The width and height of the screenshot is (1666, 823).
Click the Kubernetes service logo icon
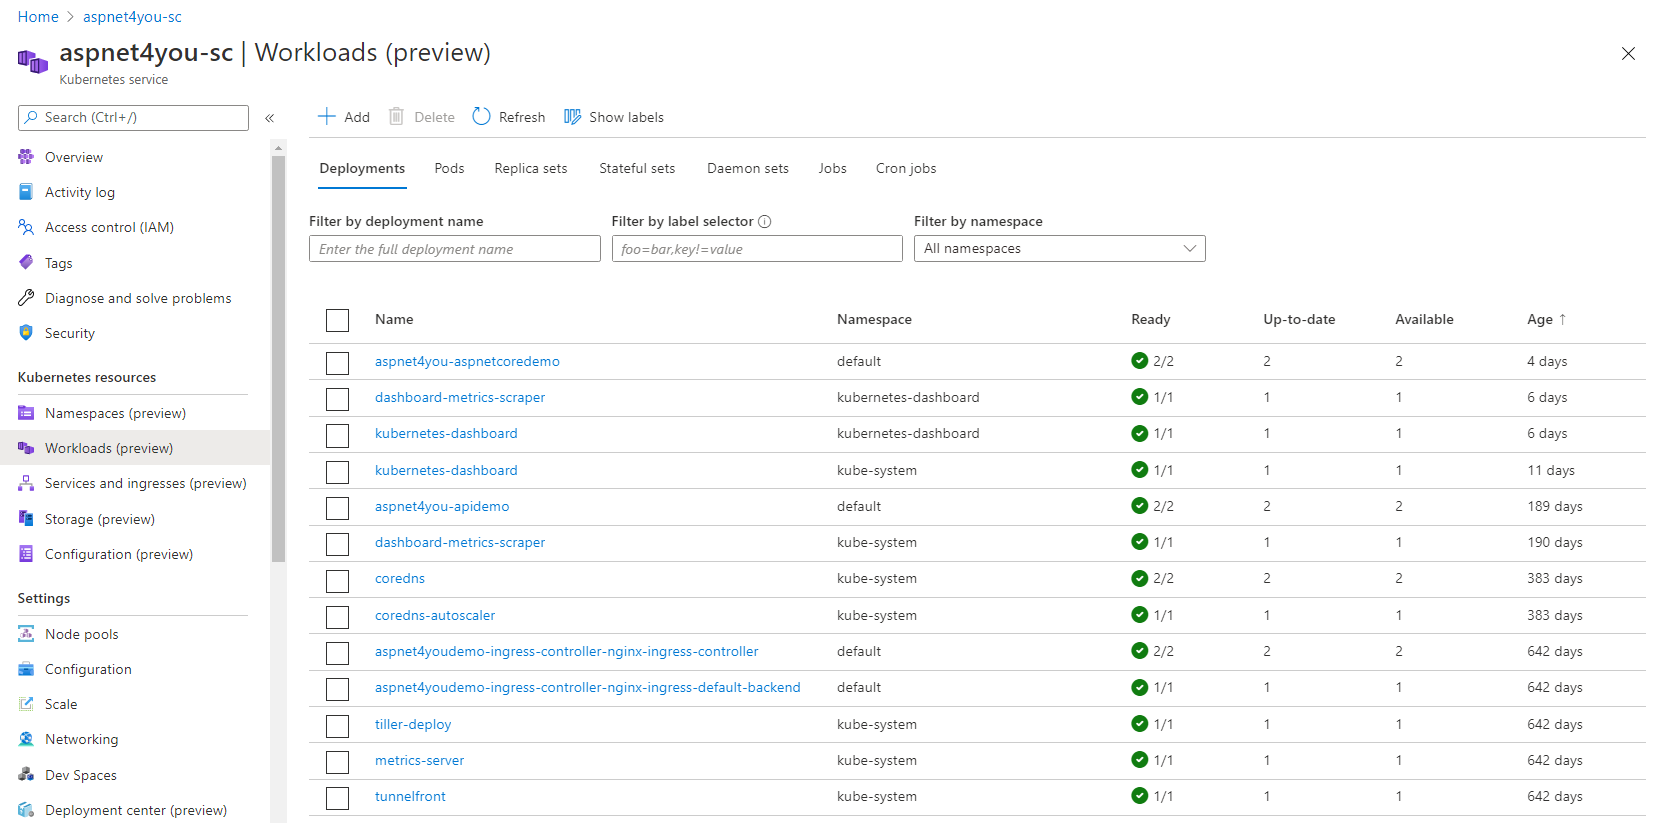[x=33, y=62]
